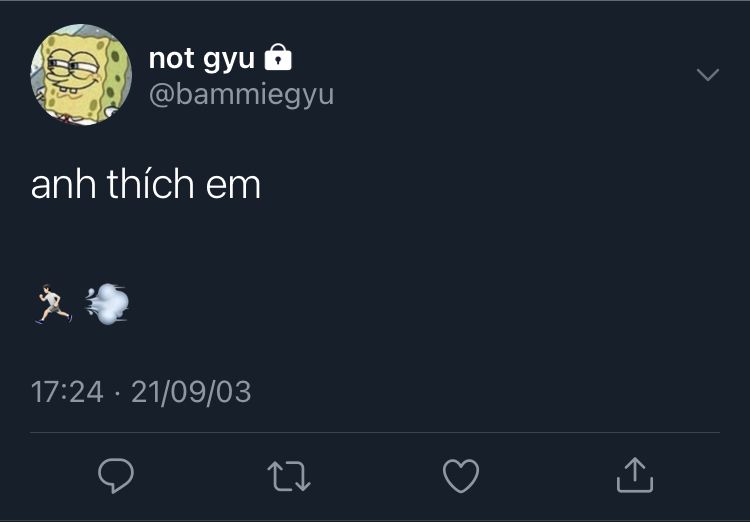Click SpongeBob's face in the avatar
Image resolution: width=750 pixels, height=522 pixels.
point(77,72)
